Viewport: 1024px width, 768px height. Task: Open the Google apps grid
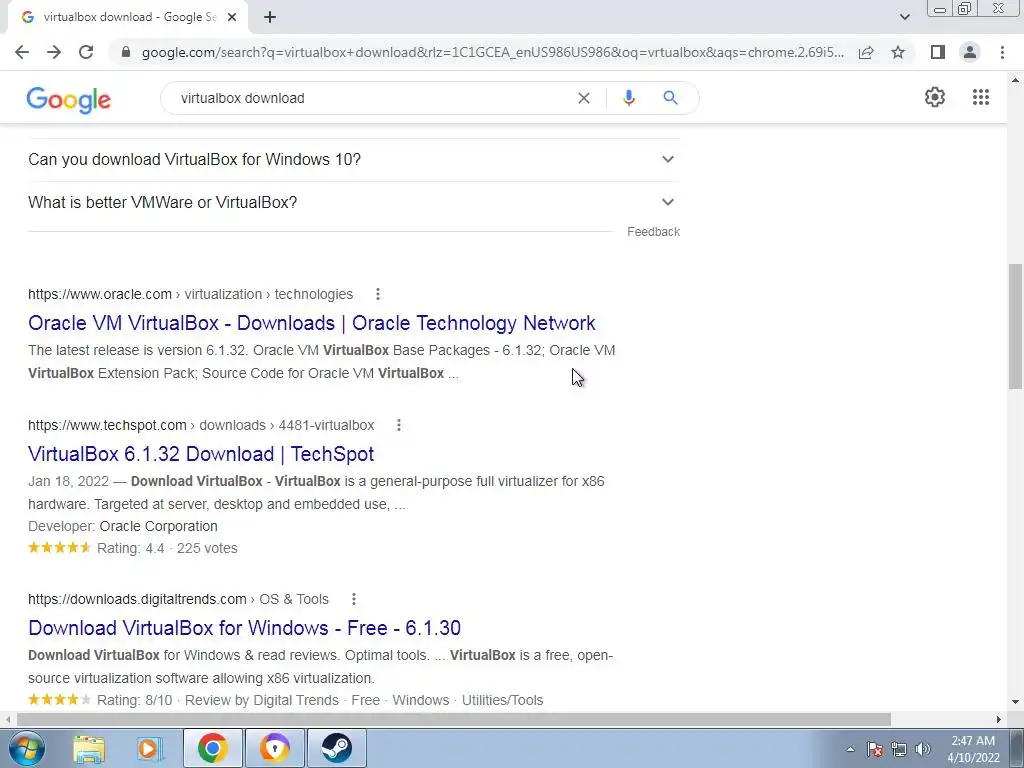point(981,97)
